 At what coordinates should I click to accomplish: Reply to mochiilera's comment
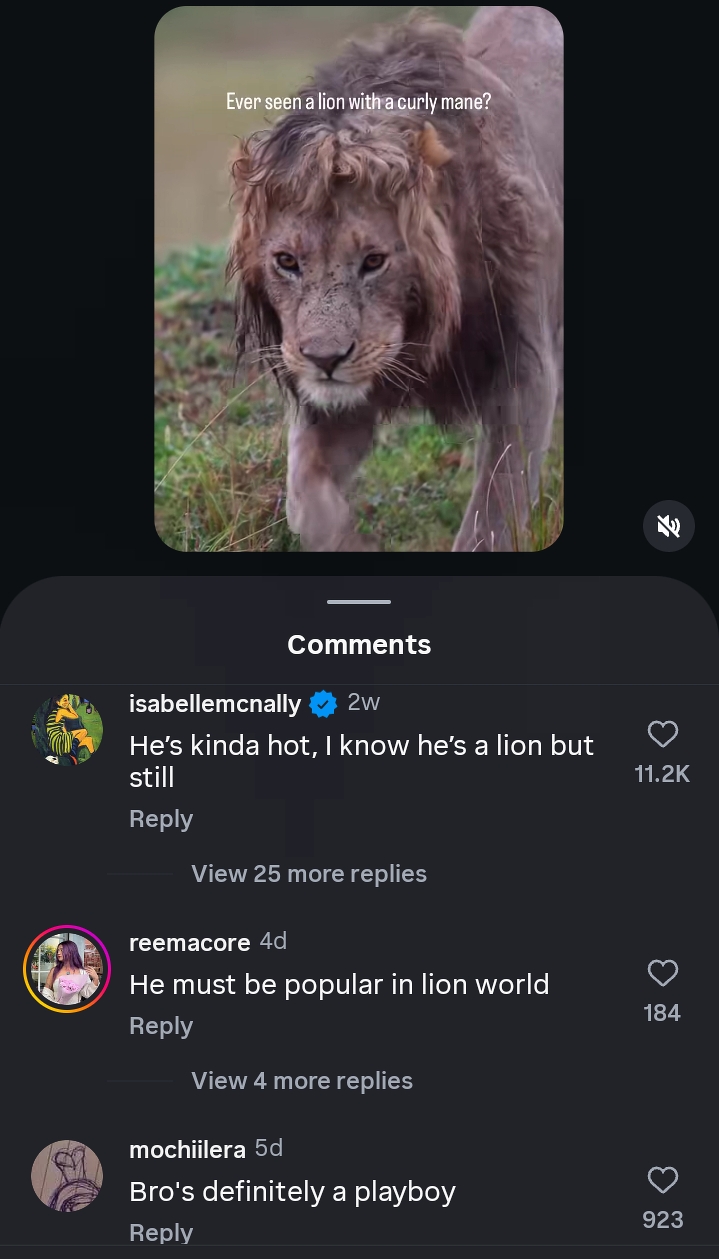(x=161, y=1233)
